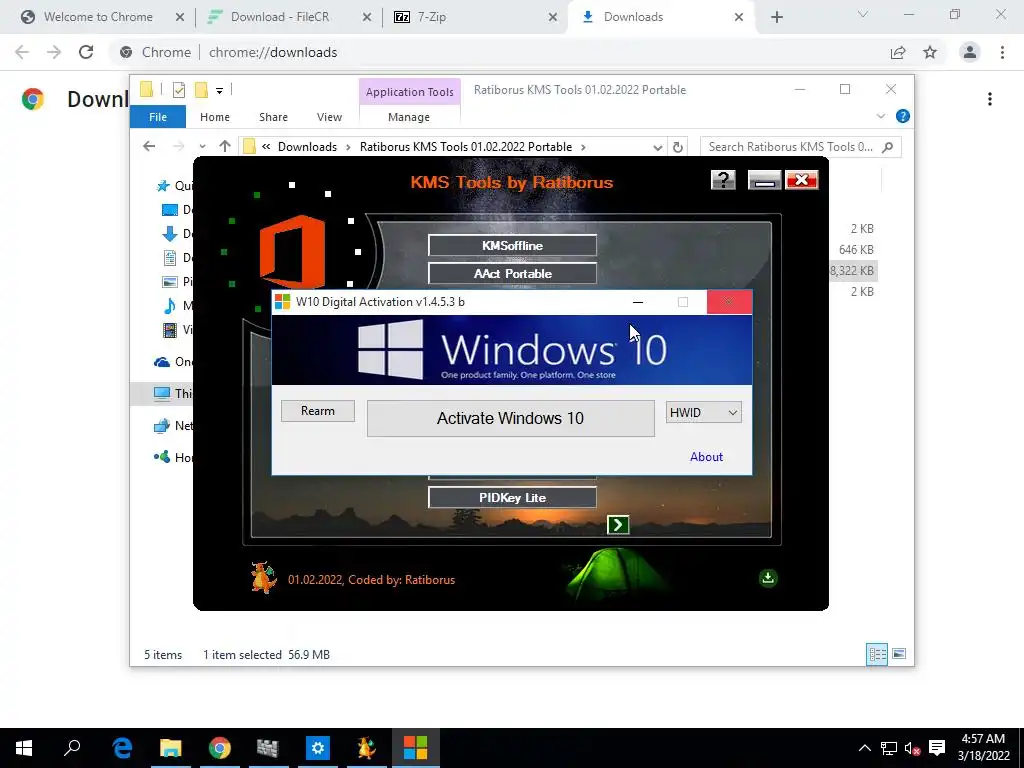Click the Rearm button

click(318, 411)
